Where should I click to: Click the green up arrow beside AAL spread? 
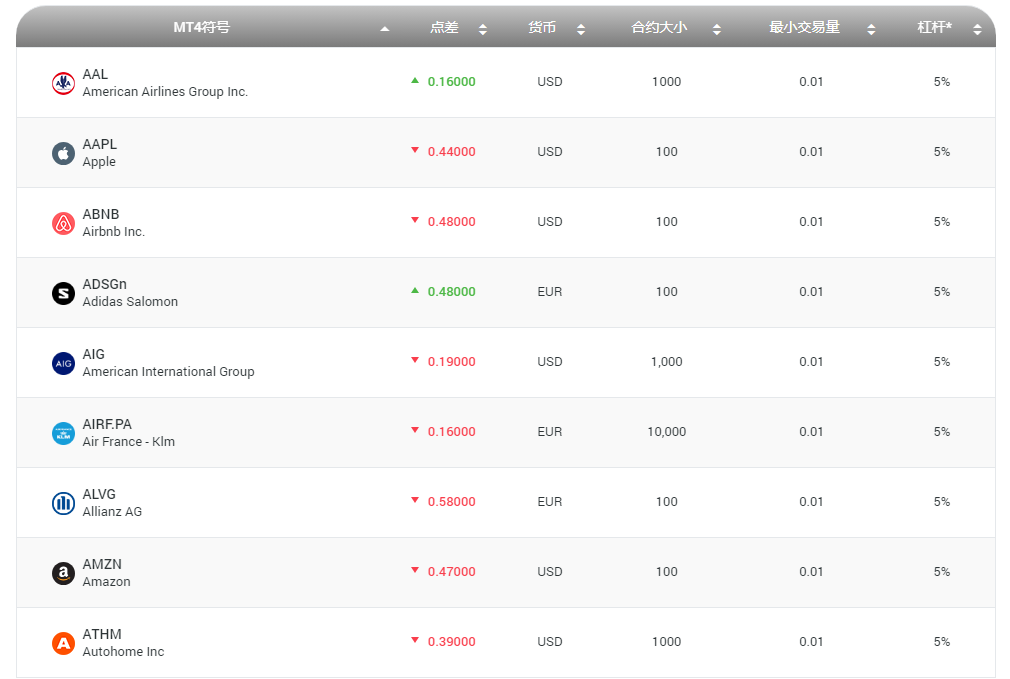click(x=415, y=81)
